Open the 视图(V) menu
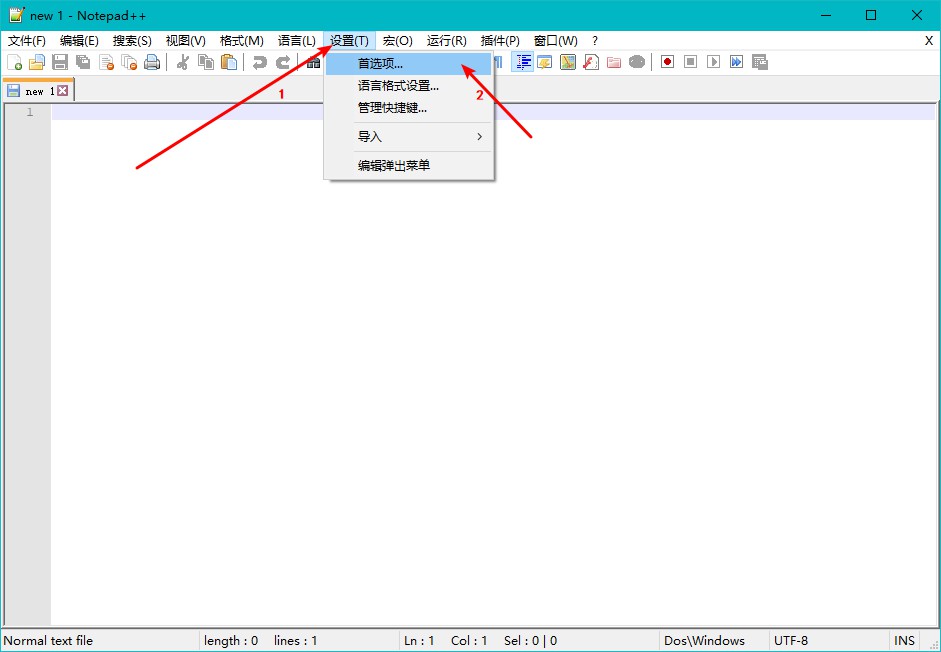The height and width of the screenshot is (652, 941). pyautogui.click(x=185, y=41)
